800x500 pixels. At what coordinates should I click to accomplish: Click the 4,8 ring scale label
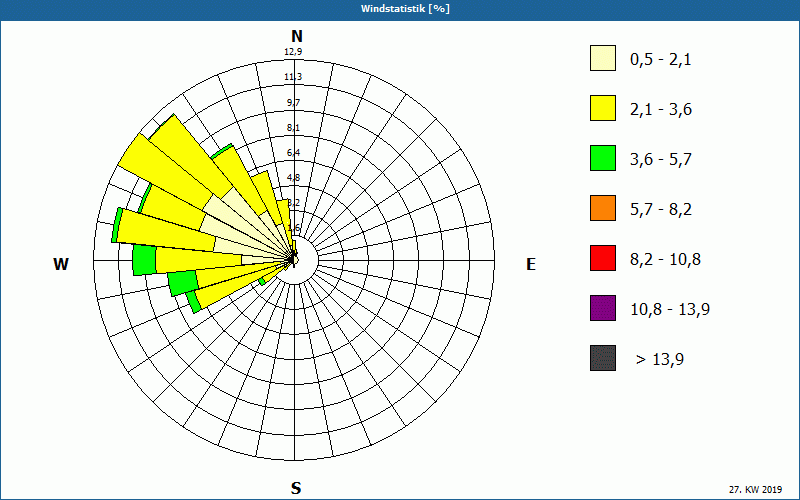(293, 178)
